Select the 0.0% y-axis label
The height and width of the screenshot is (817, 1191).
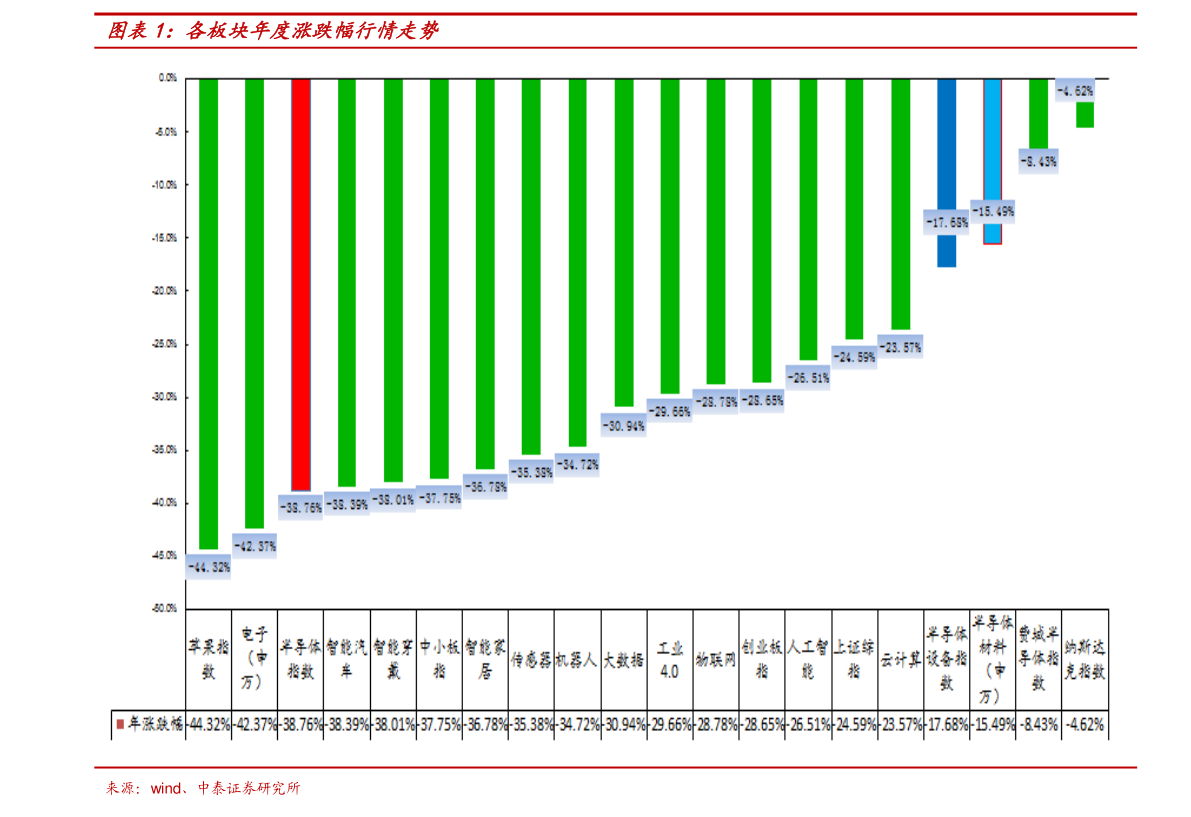[167, 78]
